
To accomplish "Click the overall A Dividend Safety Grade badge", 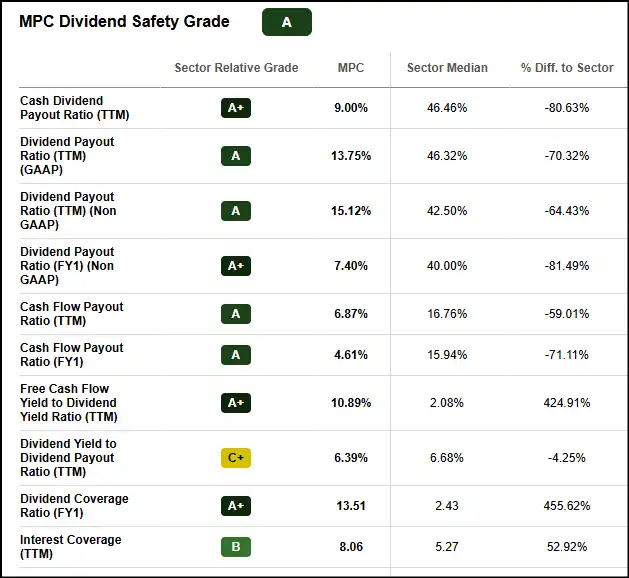I will click(x=287, y=22).
